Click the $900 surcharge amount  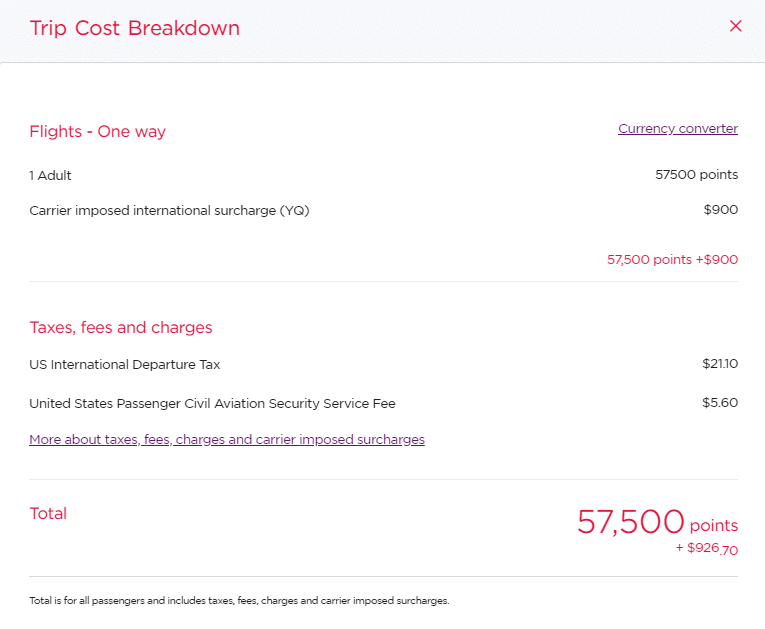[x=721, y=210]
